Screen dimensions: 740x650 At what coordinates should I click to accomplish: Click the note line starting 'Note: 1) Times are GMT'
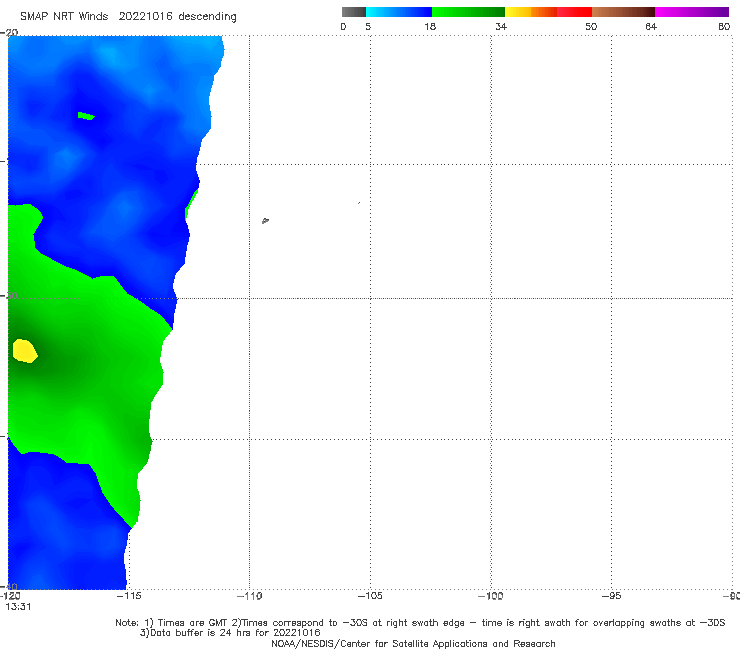pos(420,623)
